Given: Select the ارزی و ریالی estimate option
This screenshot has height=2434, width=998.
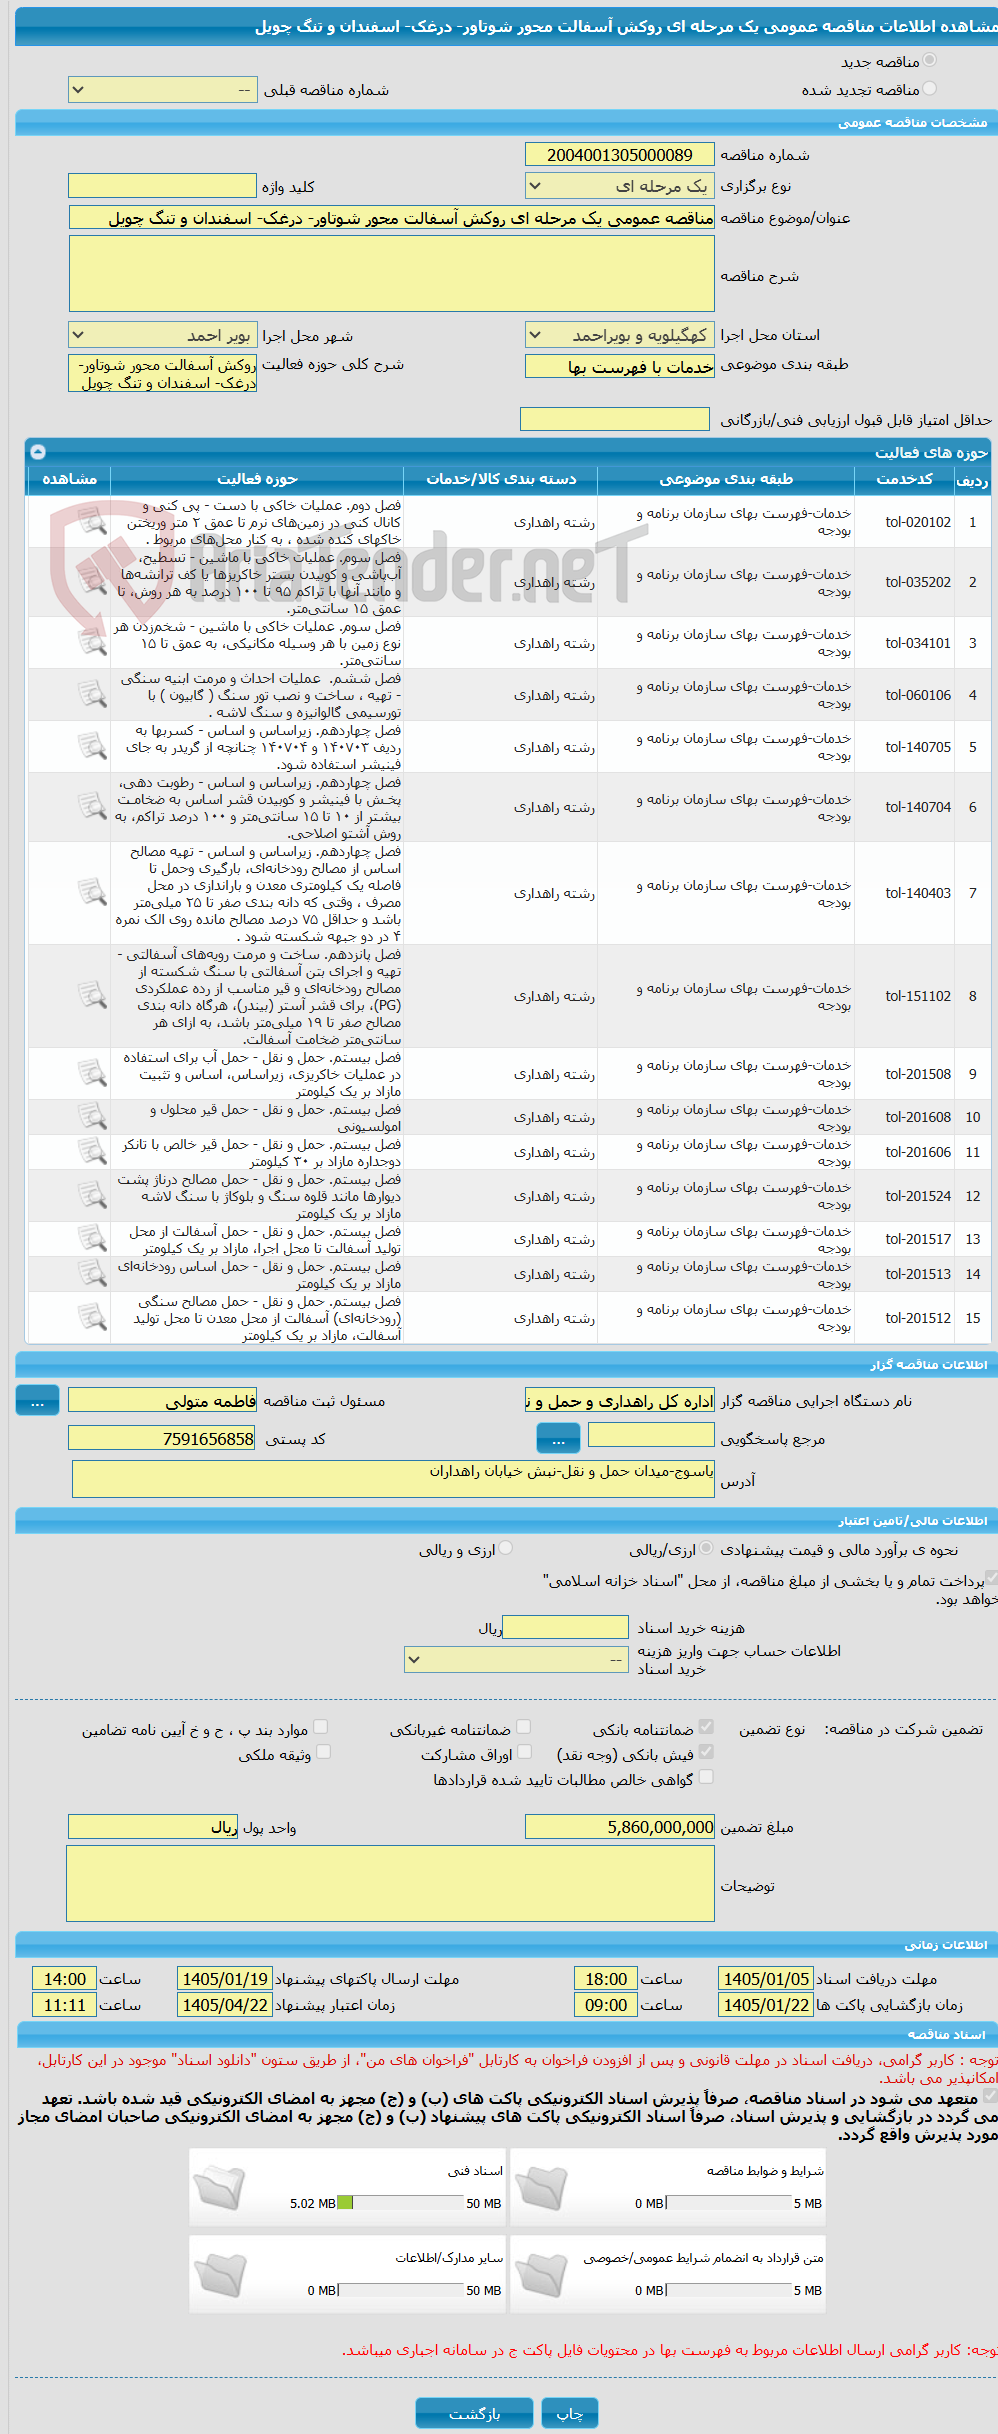Looking at the screenshot, I should point(506,1548).
